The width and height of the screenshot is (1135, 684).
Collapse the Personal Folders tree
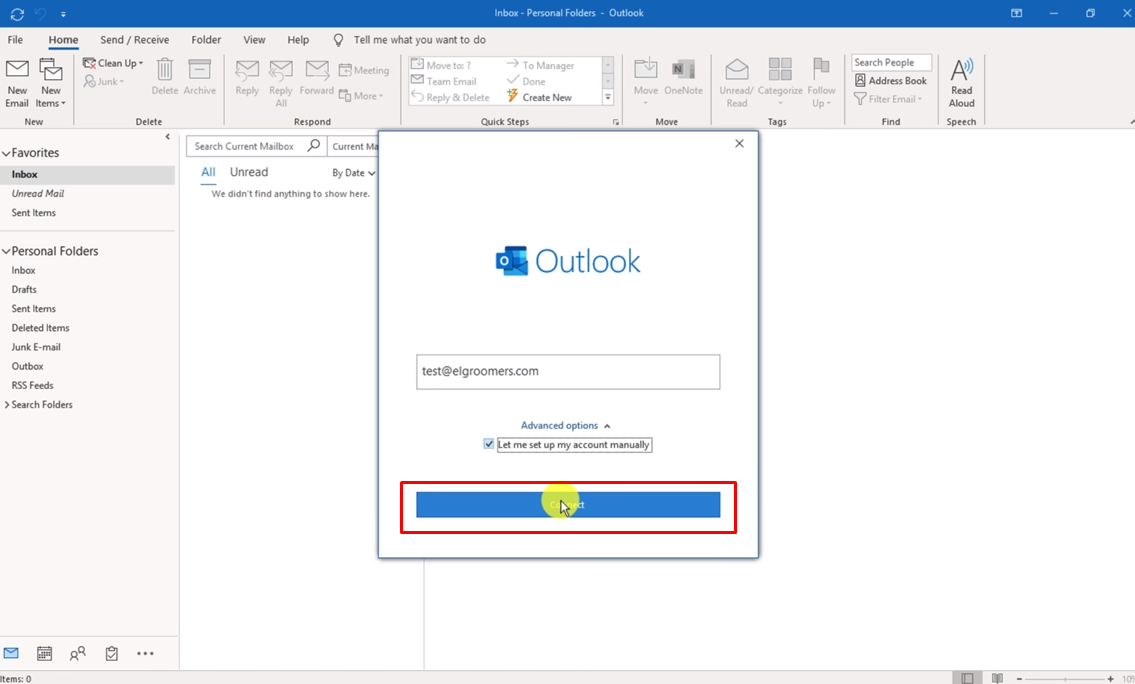[6, 251]
